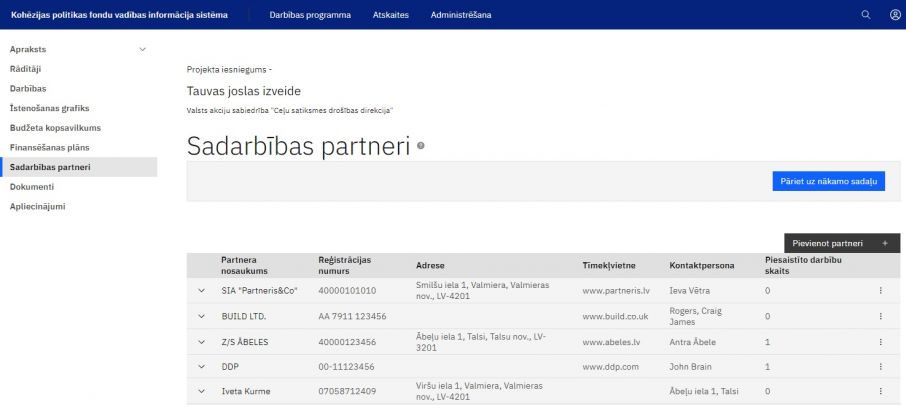
Task: Open three-dot menu for SIA "Partneris&Co"
Action: coord(880,291)
